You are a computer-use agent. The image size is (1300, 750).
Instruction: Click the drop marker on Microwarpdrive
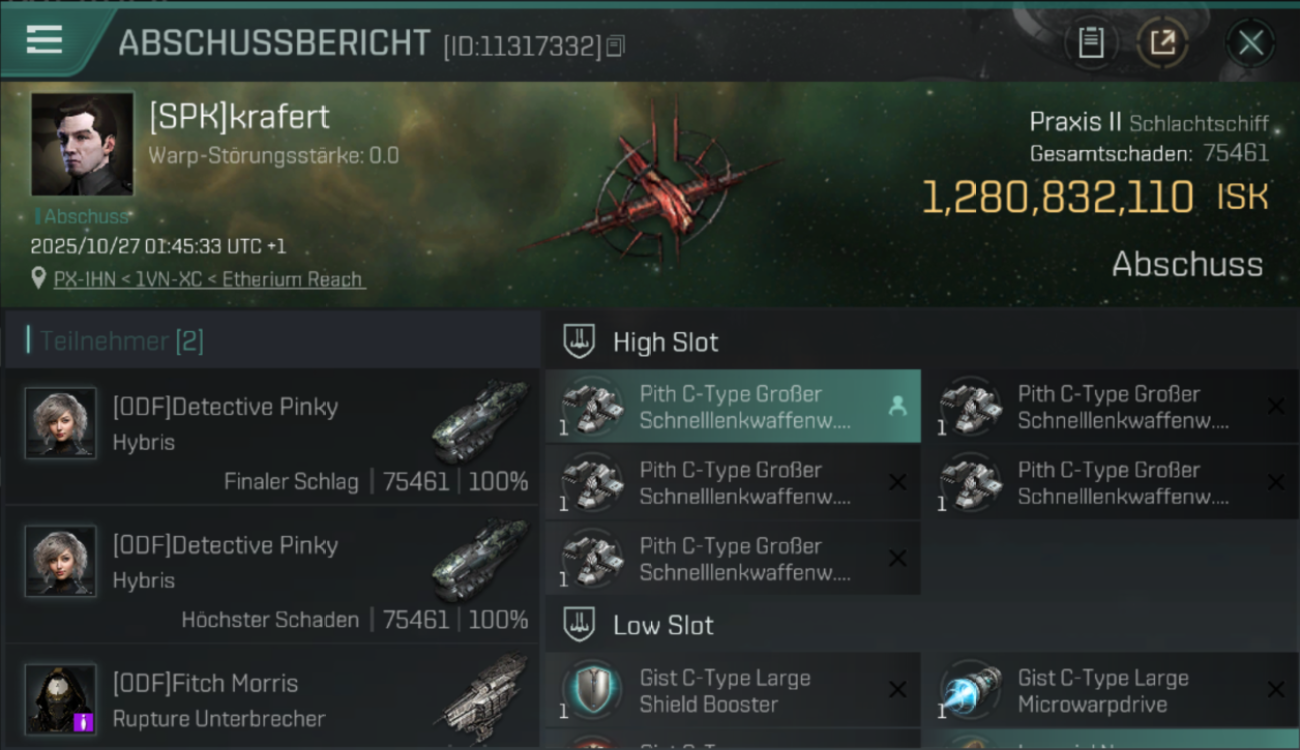click(1275, 689)
